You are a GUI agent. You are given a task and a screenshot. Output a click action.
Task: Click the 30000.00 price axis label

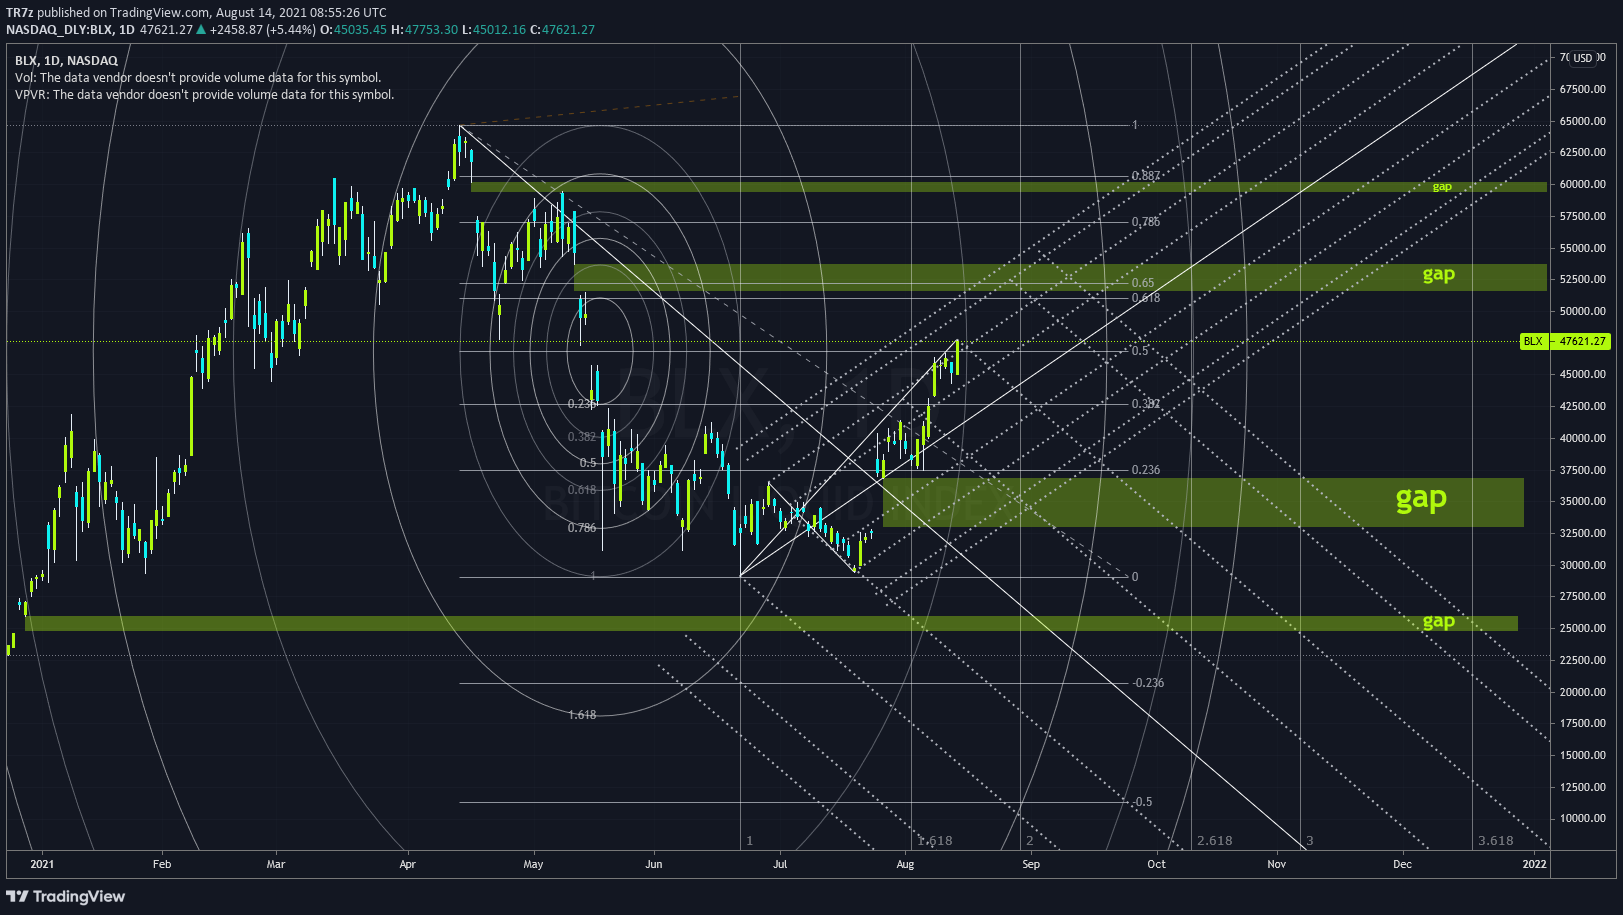coord(1583,565)
